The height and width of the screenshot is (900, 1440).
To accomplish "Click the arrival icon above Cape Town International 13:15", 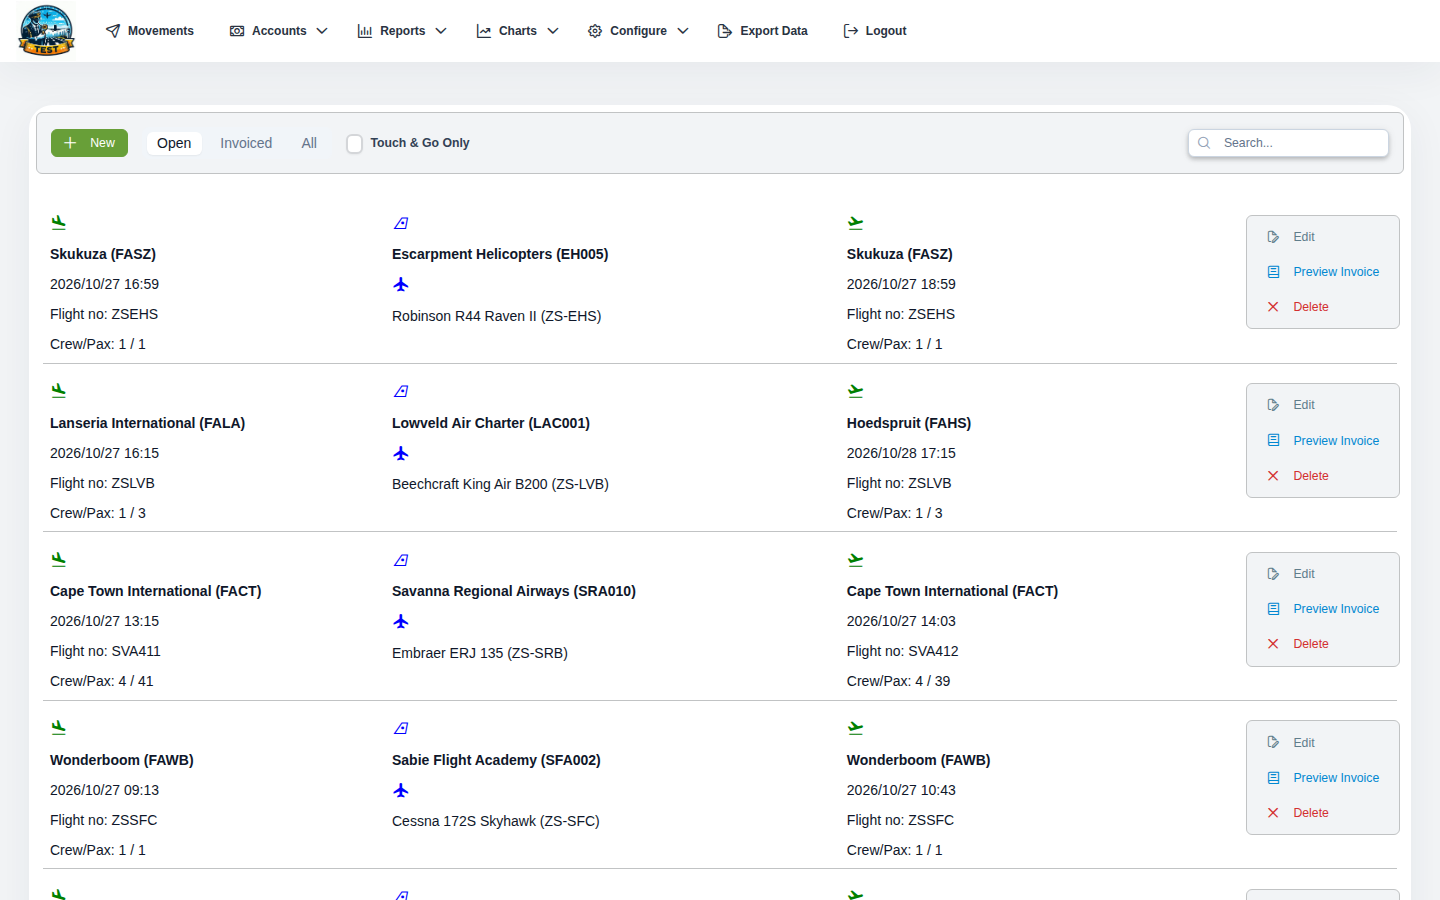I will tap(59, 559).
